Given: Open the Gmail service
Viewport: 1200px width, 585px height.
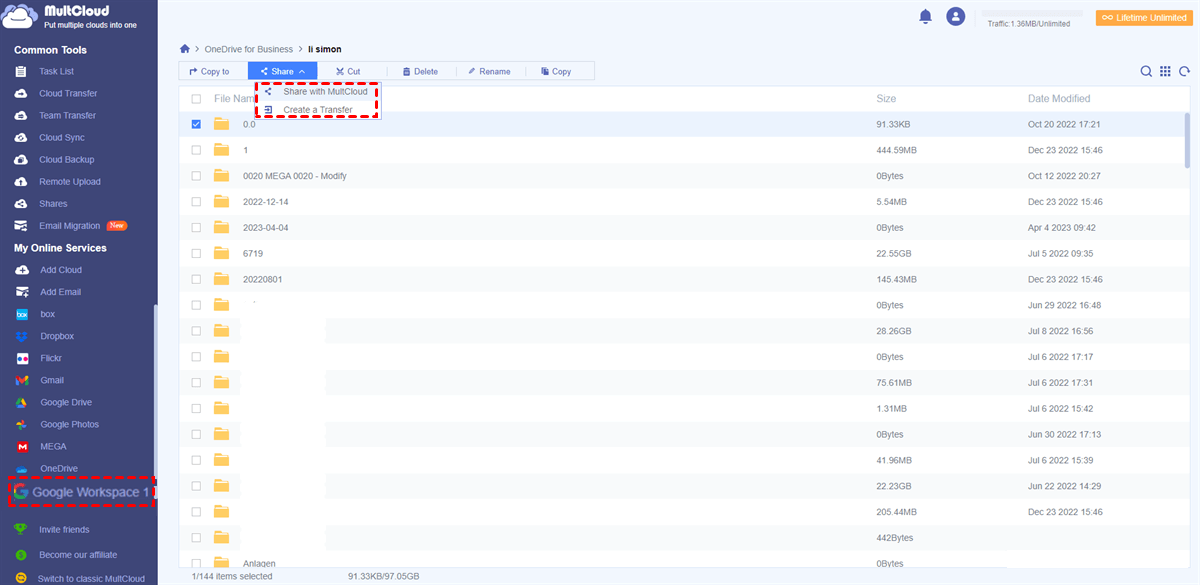Looking at the screenshot, I should pos(52,380).
